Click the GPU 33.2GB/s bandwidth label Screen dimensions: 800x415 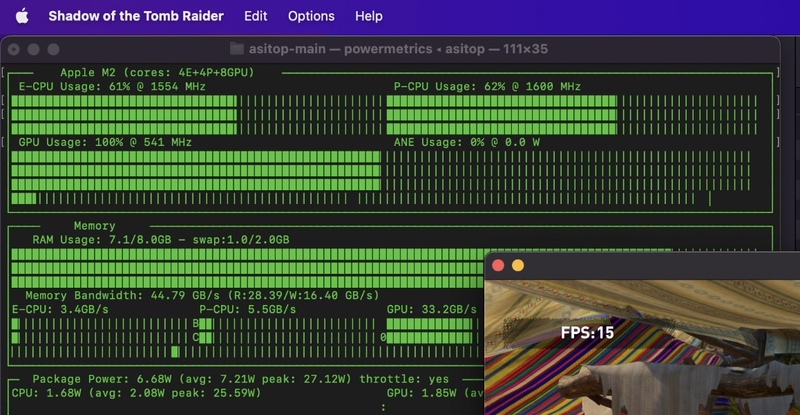click(432, 309)
